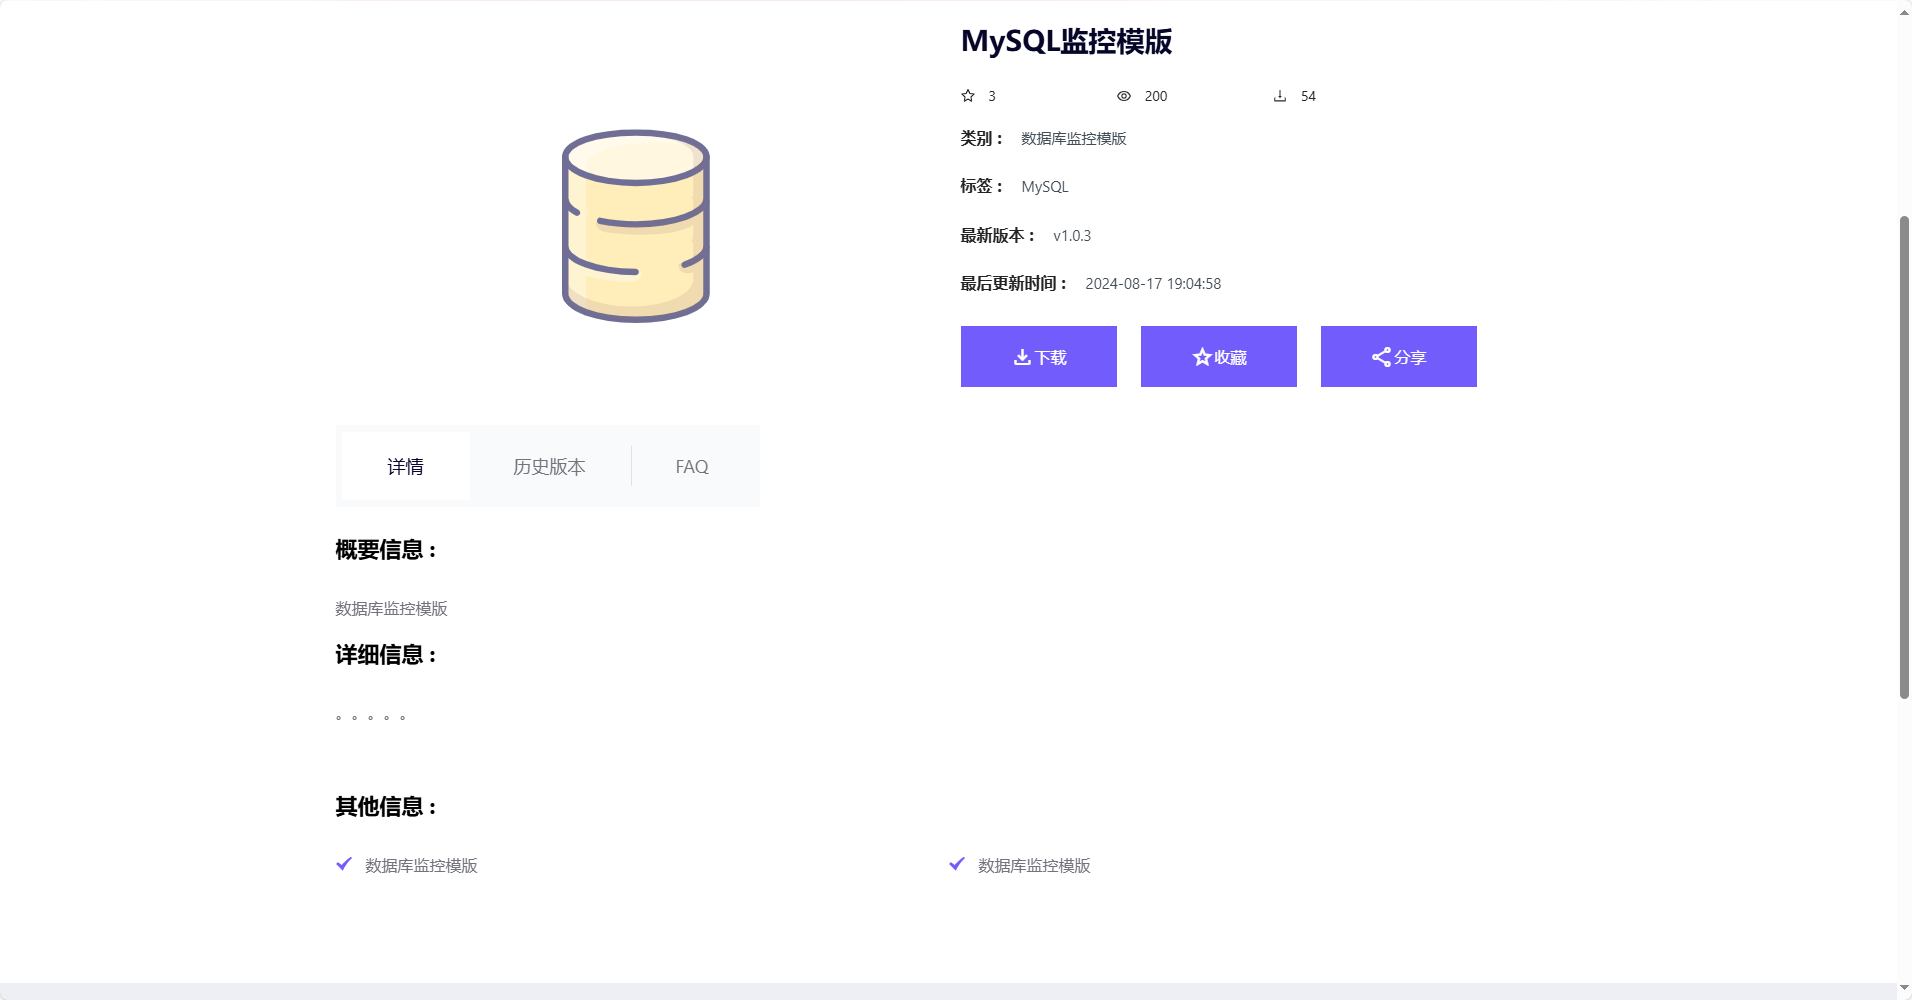The image size is (1912, 1000).
Task: Click the 2024-08-17 19:04:58 update timestamp
Action: (1153, 284)
